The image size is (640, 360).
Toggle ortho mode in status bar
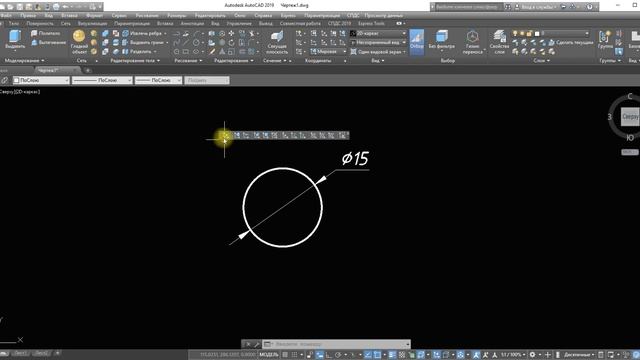click(x=329, y=355)
